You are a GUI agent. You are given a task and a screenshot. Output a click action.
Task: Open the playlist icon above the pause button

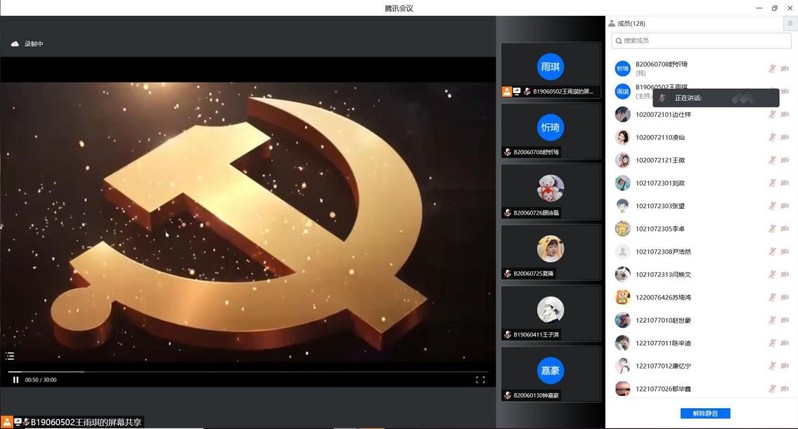10,356
